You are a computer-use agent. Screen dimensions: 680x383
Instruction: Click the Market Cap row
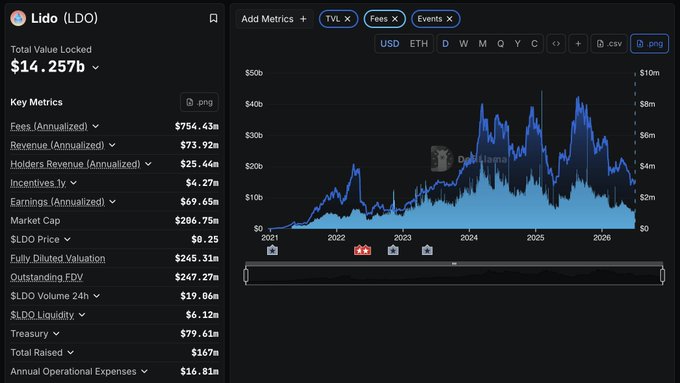click(114, 221)
